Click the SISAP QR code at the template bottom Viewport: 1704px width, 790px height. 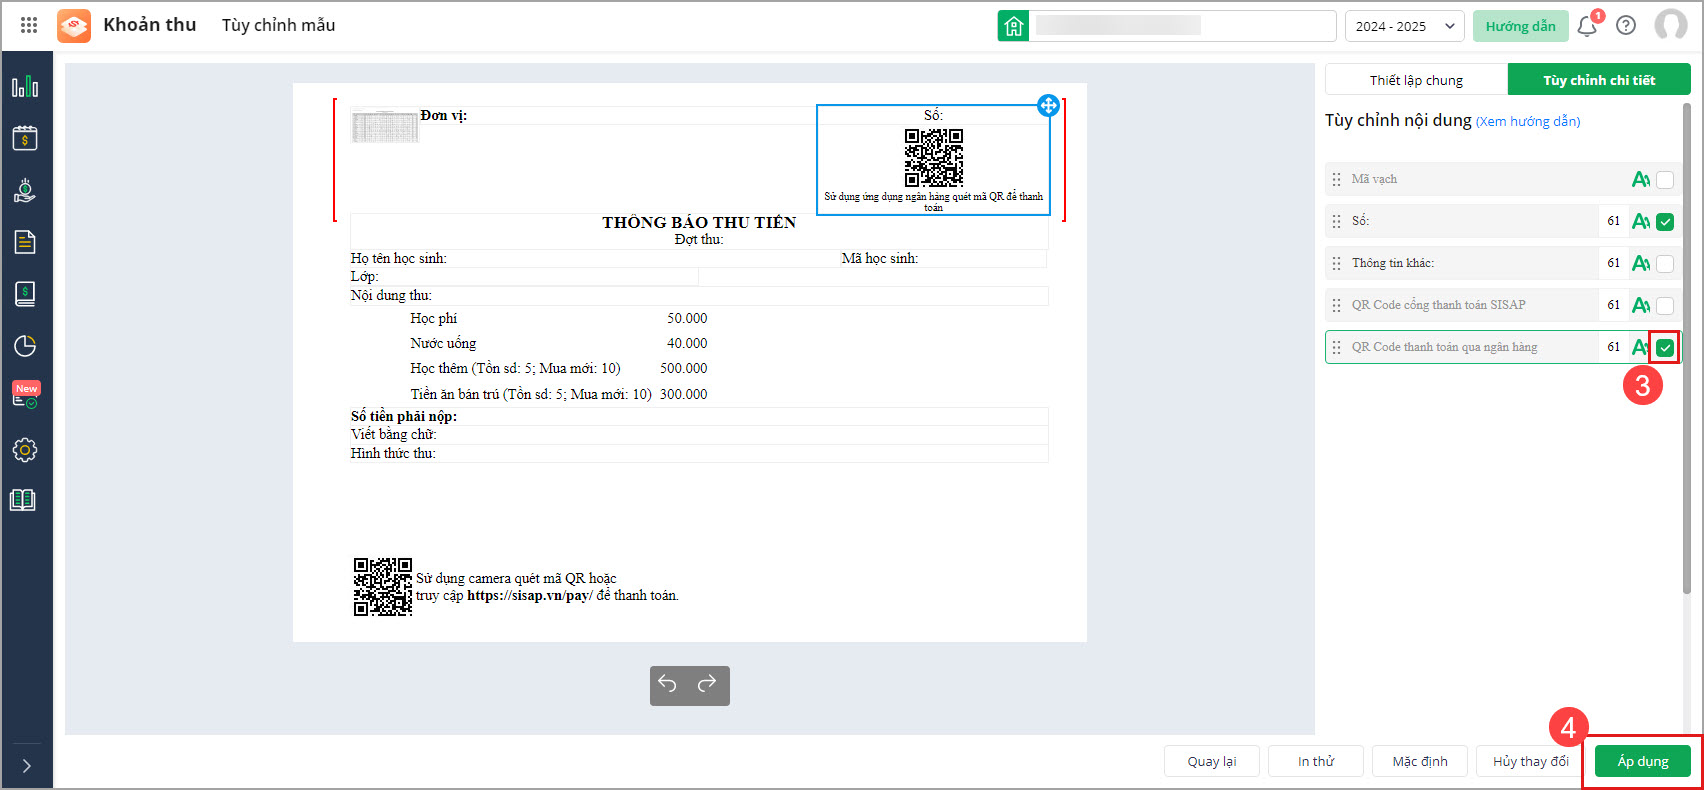(383, 587)
